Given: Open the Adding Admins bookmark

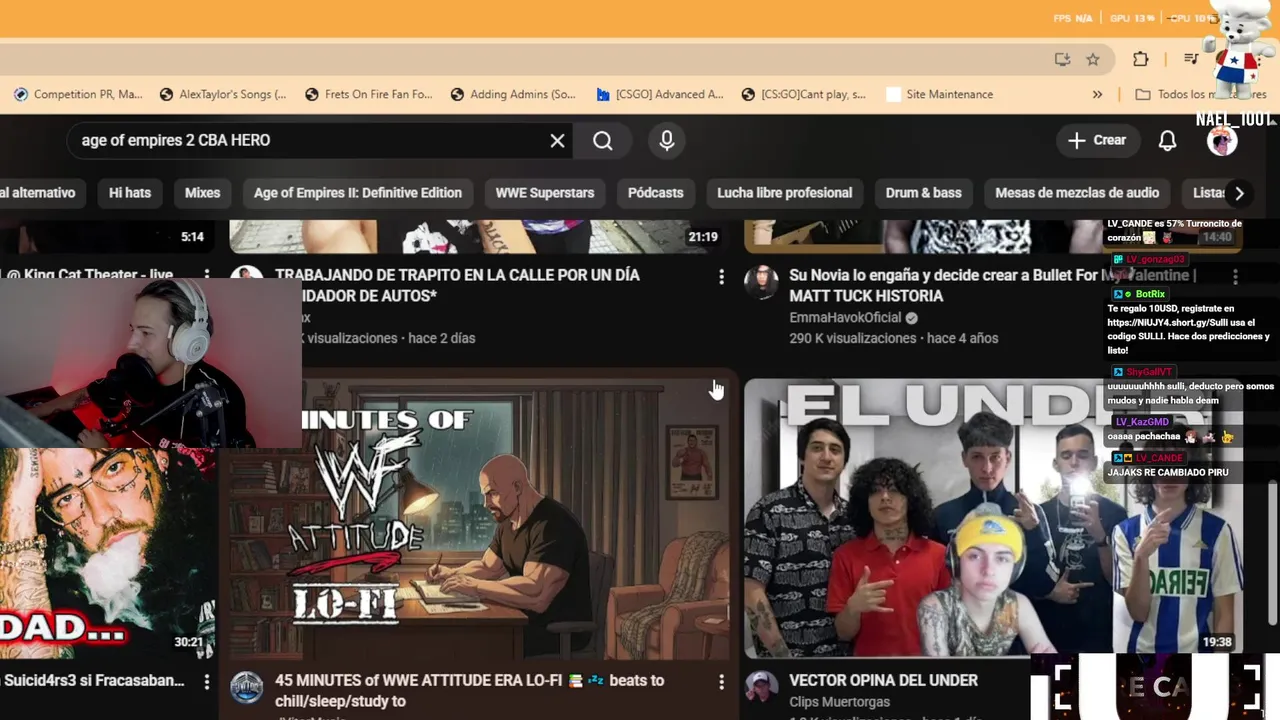Looking at the screenshot, I should pyautogui.click(x=513, y=95).
